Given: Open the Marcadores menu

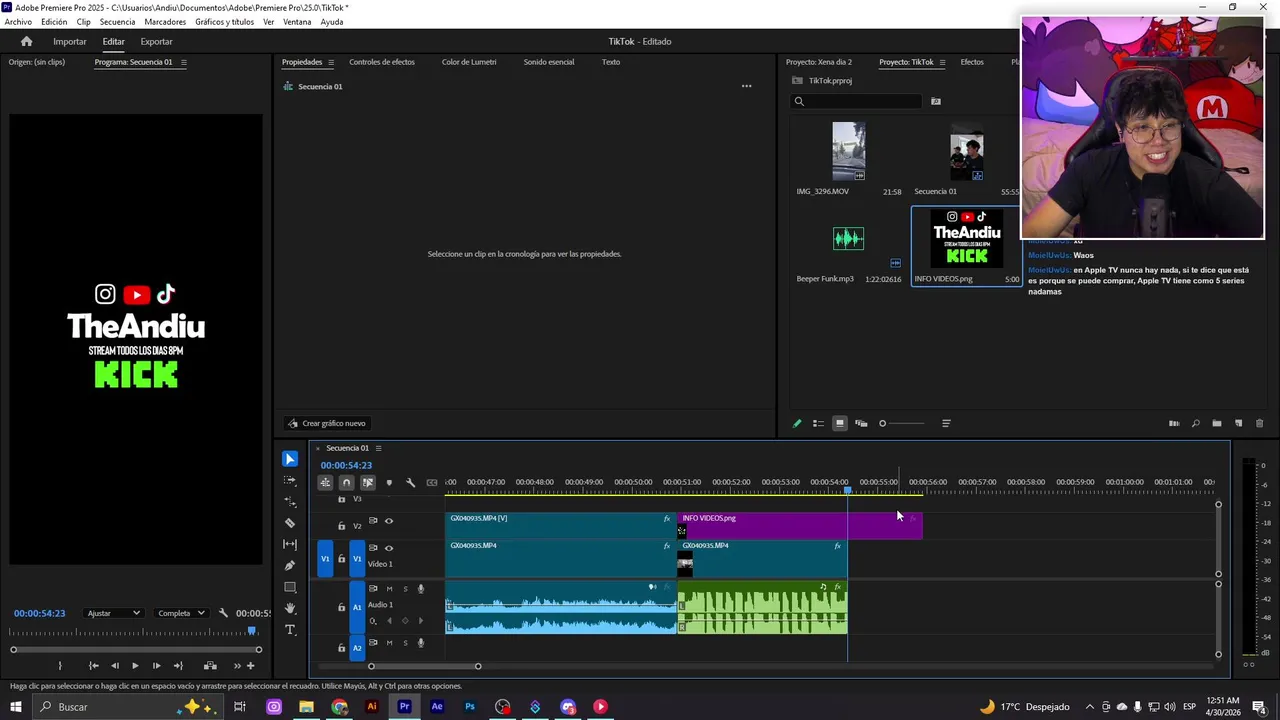Looking at the screenshot, I should point(165,22).
